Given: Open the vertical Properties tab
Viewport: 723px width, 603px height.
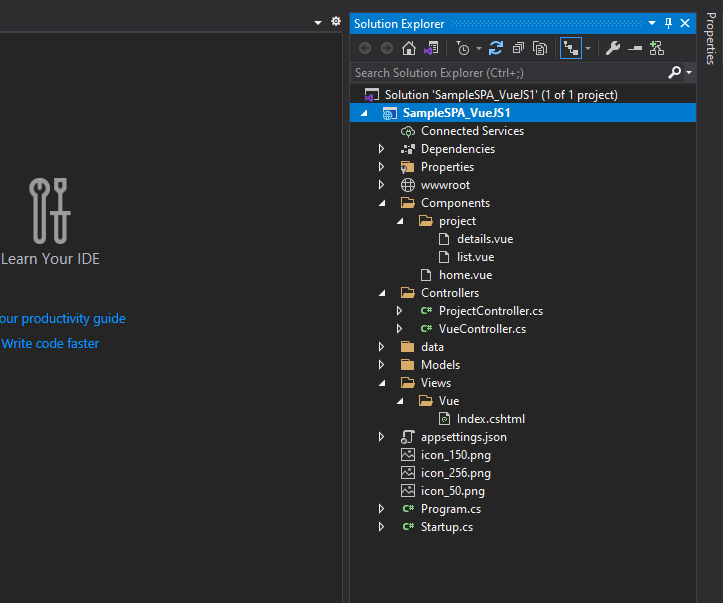Looking at the screenshot, I should click(711, 39).
